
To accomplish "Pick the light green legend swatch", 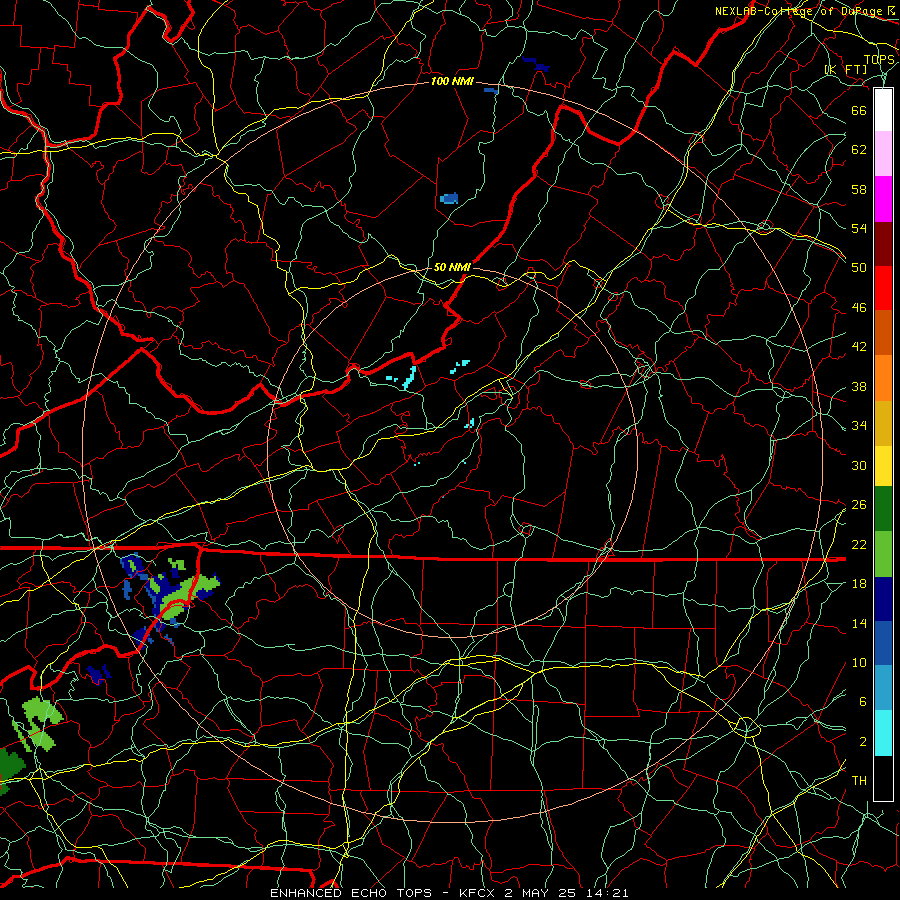I will click(883, 554).
